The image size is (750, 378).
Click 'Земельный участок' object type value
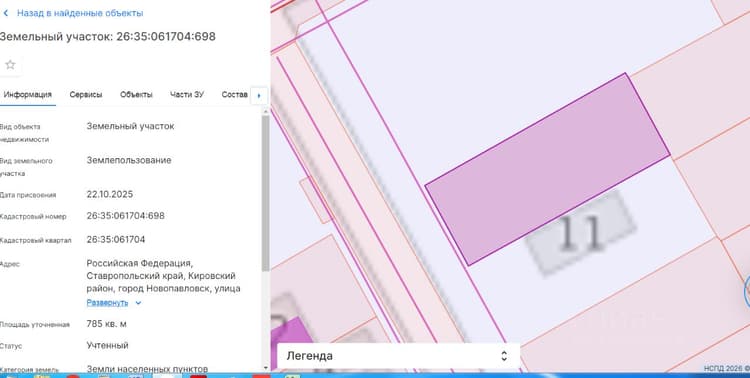tap(130, 126)
